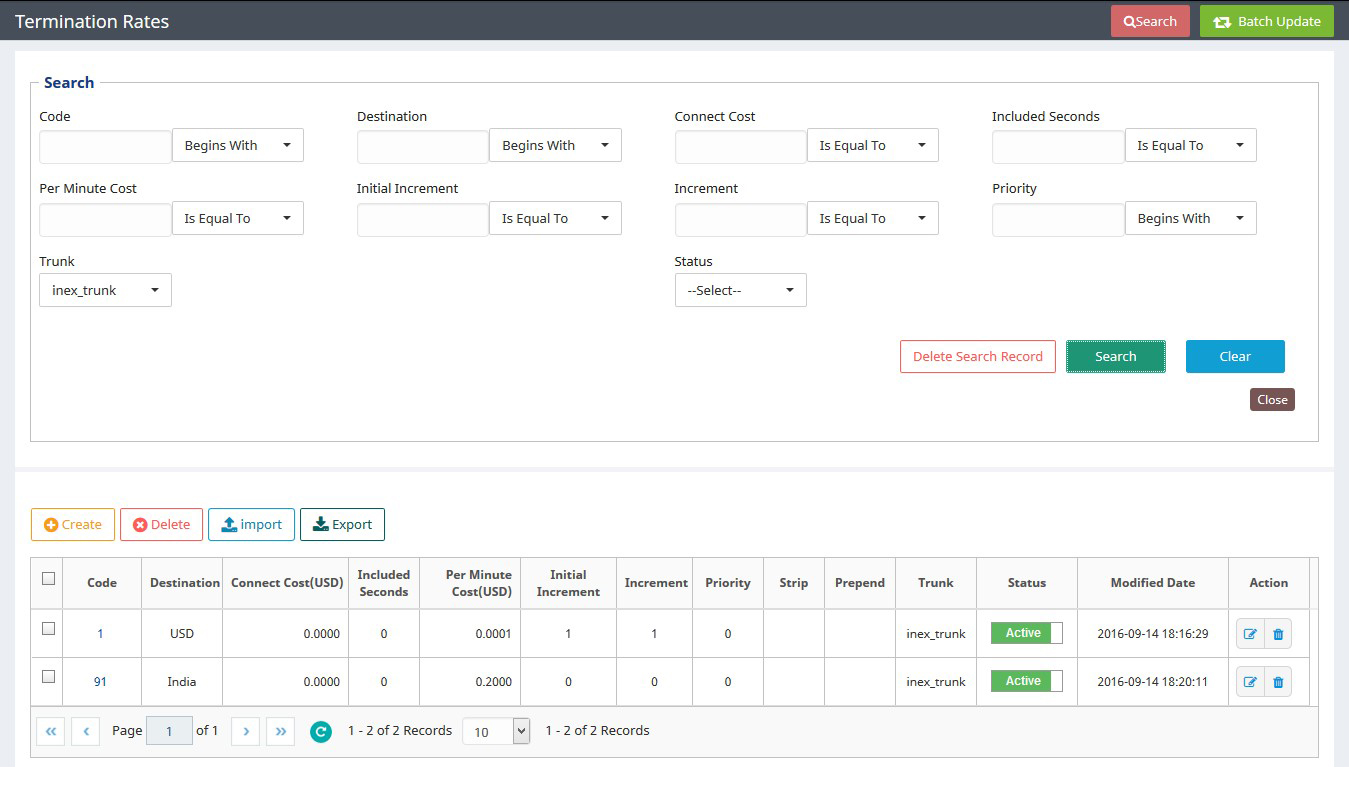Click the page number input box
Viewport: 1349px width, 787px height.
[x=169, y=731]
